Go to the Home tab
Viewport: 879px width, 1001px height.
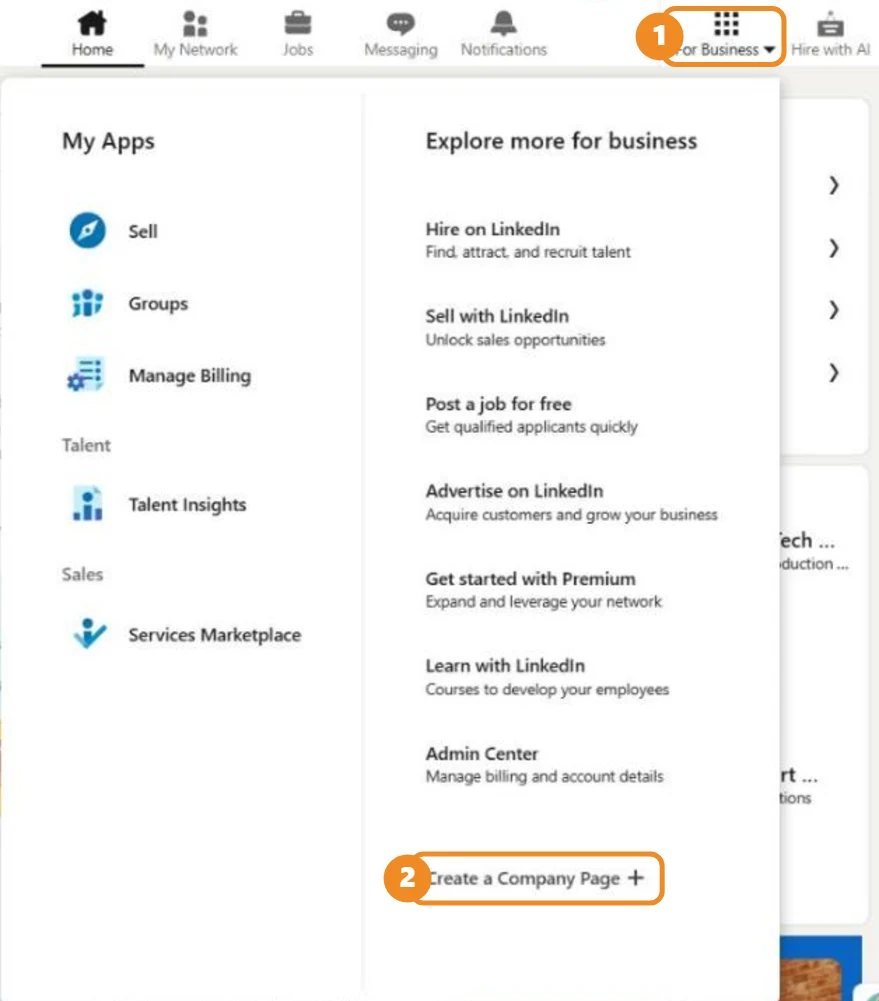point(93,34)
